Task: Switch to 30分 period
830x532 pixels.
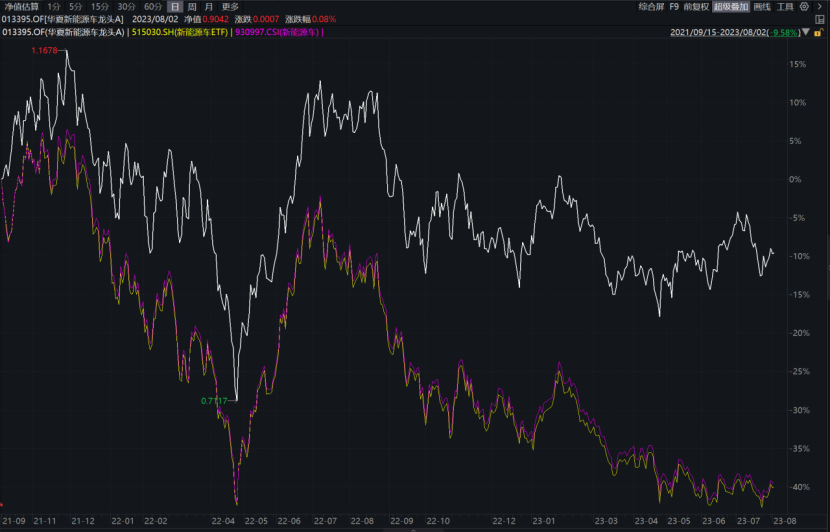Action: click(127, 6)
